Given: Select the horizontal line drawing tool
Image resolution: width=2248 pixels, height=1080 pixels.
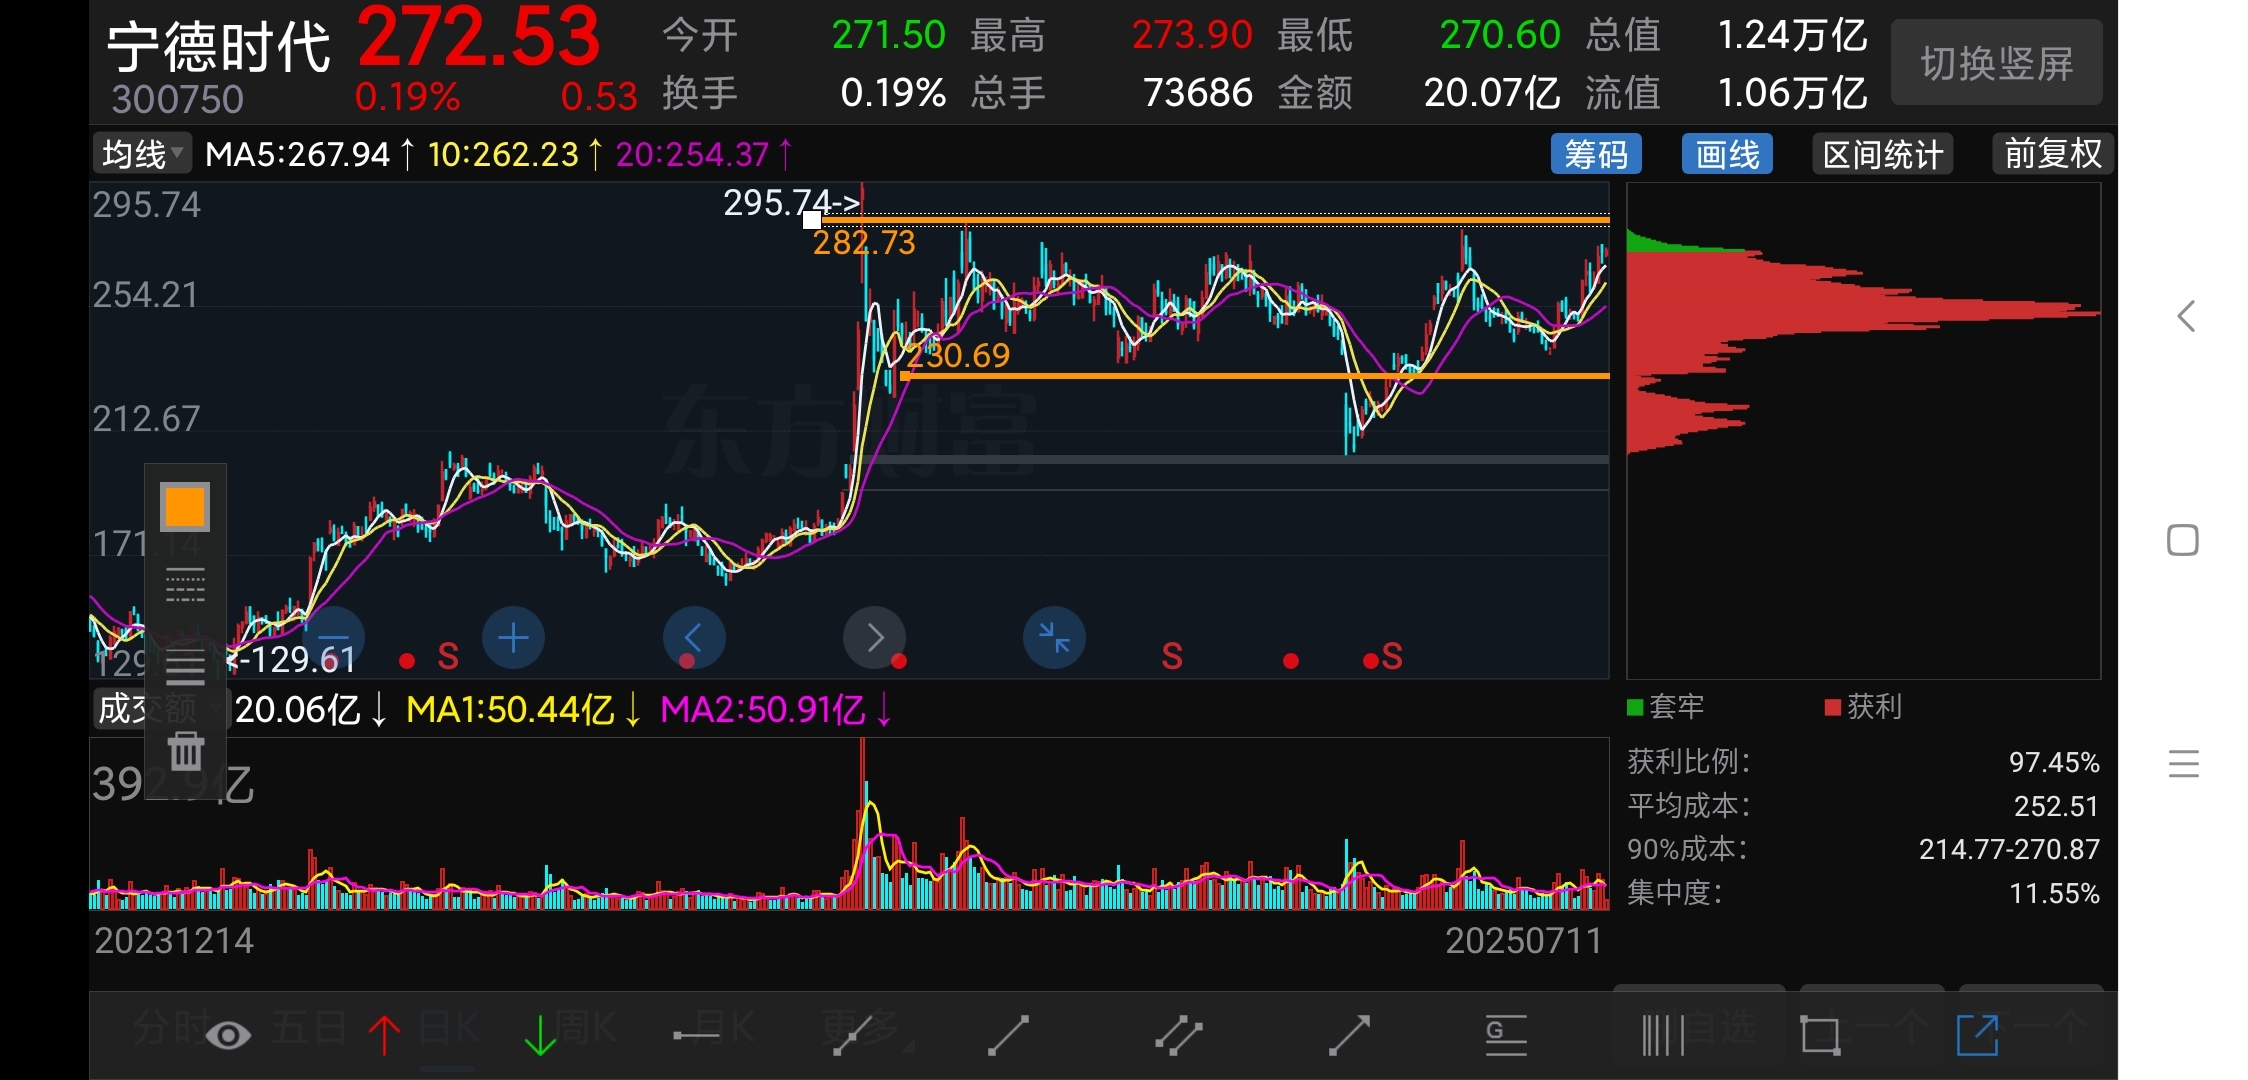Looking at the screenshot, I should tap(696, 1036).
